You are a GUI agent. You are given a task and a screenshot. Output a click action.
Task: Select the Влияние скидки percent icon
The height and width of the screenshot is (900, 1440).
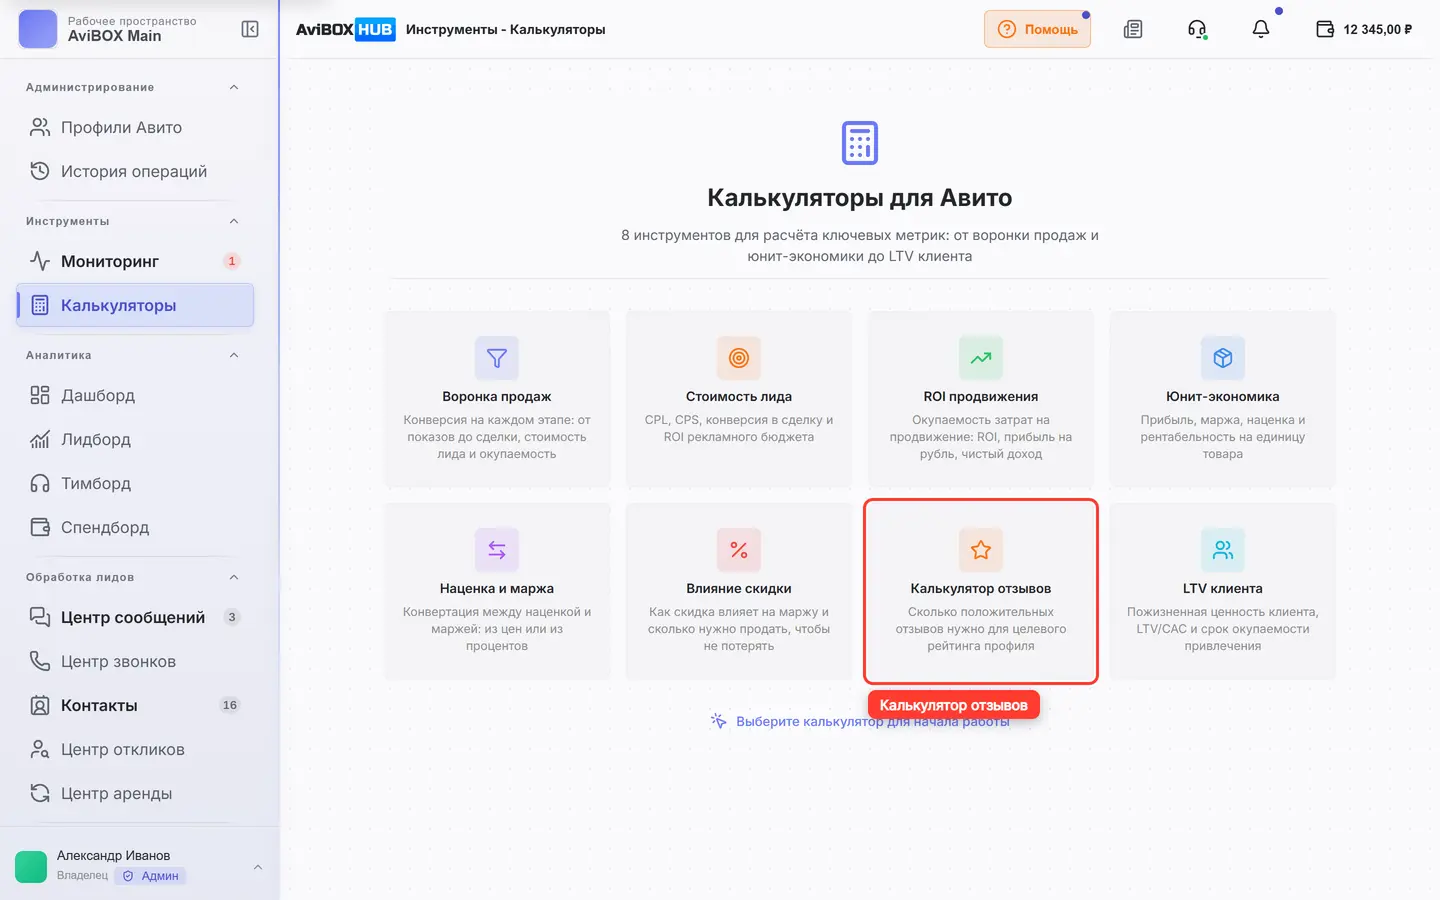coord(739,550)
